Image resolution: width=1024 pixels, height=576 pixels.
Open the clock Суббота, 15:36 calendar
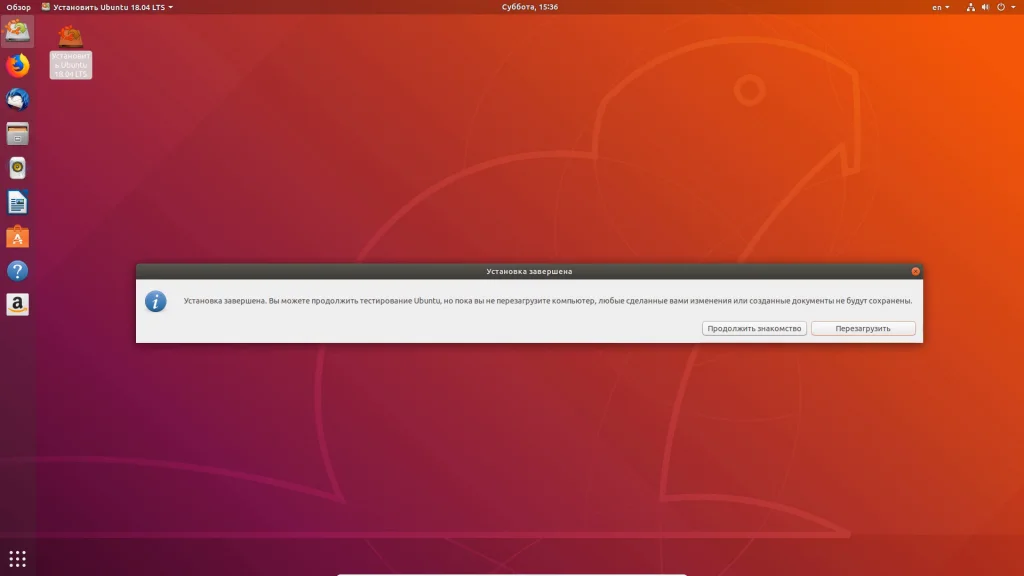pos(530,7)
